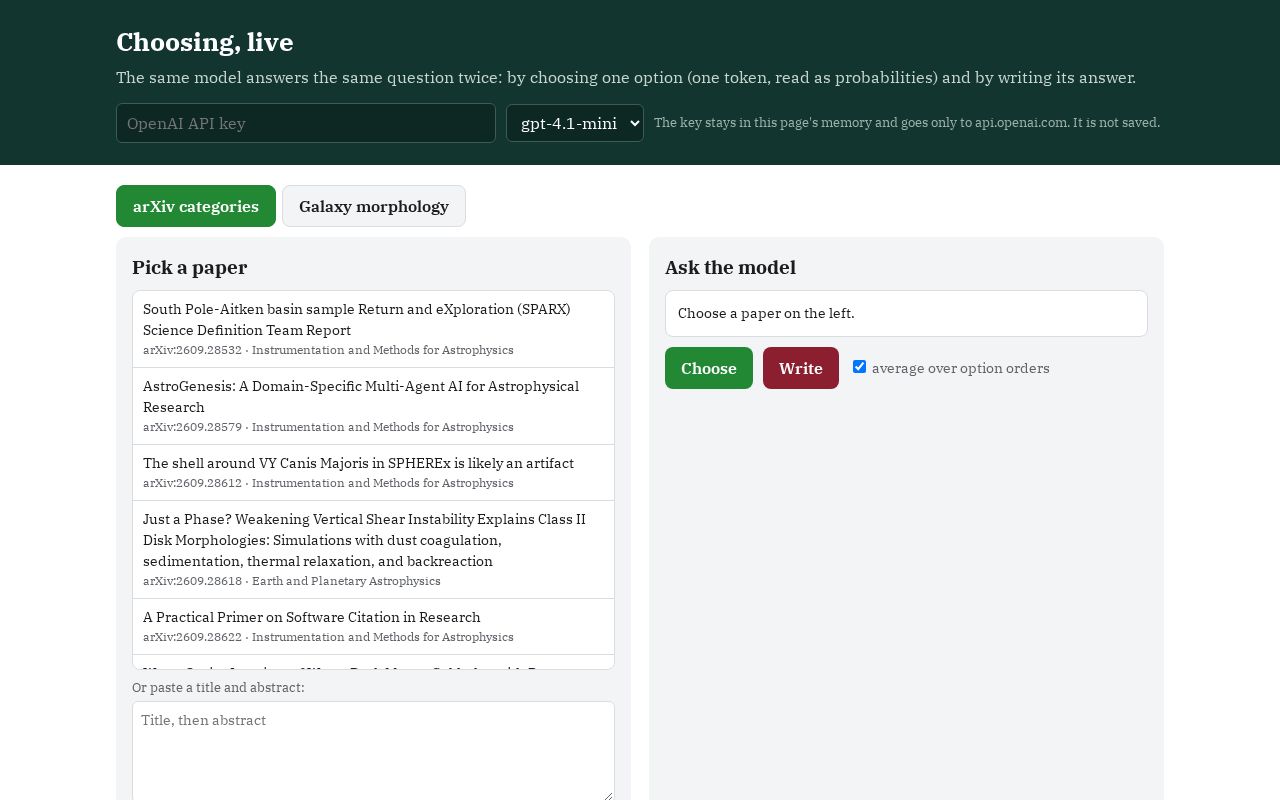Click the Pick a paper heading
This screenshot has height=800, width=1280.
pyautogui.click(x=190, y=267)
